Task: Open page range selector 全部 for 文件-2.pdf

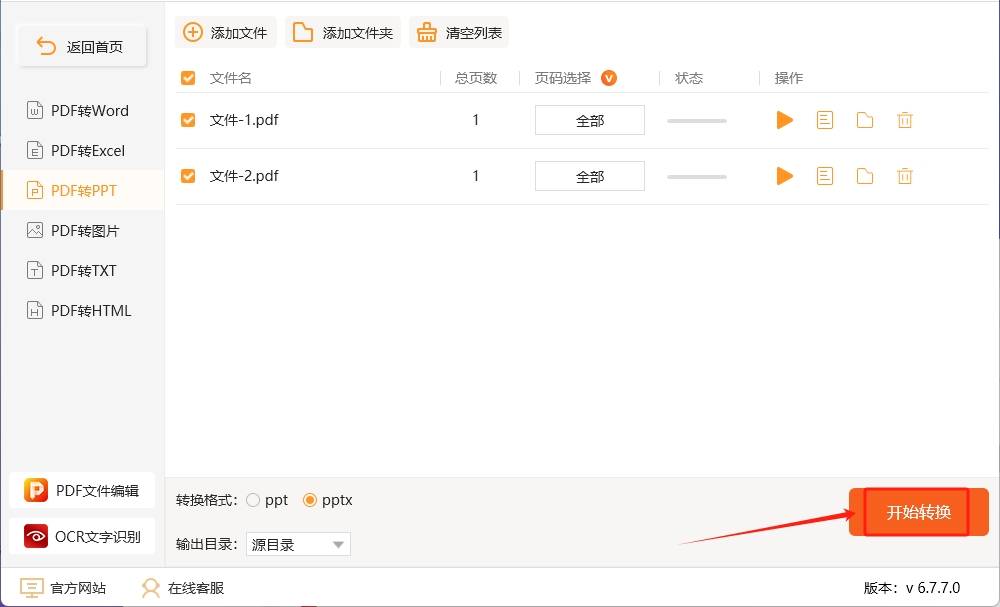Action: (x=589, y=176)
